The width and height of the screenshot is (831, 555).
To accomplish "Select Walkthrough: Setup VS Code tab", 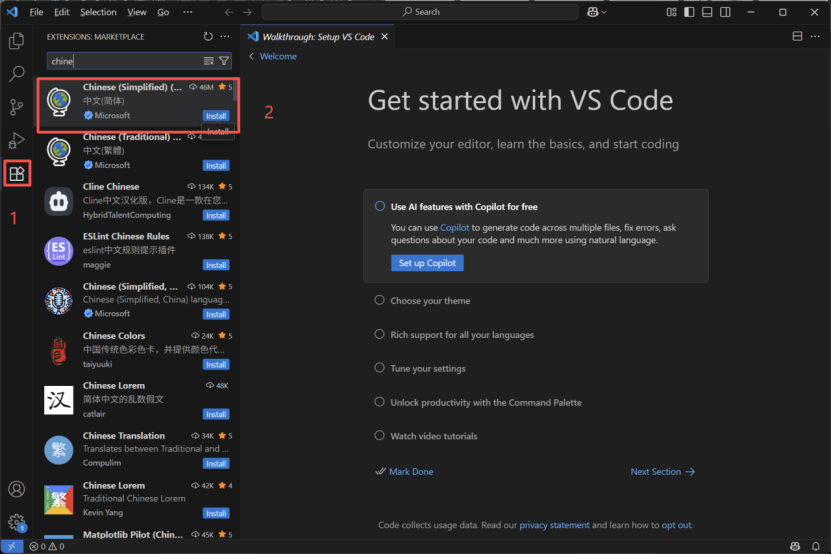I will (x=318, y=37).
